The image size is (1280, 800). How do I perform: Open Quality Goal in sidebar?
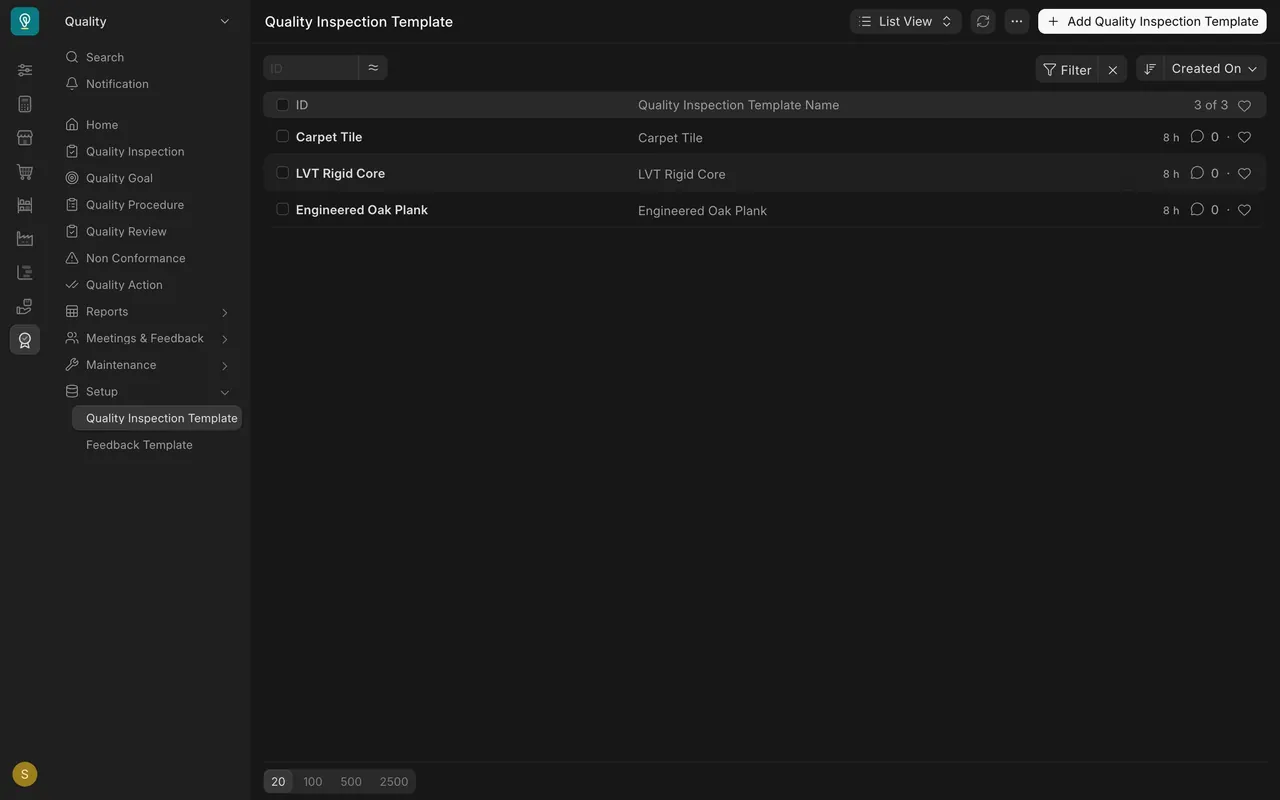coord(119,178)
